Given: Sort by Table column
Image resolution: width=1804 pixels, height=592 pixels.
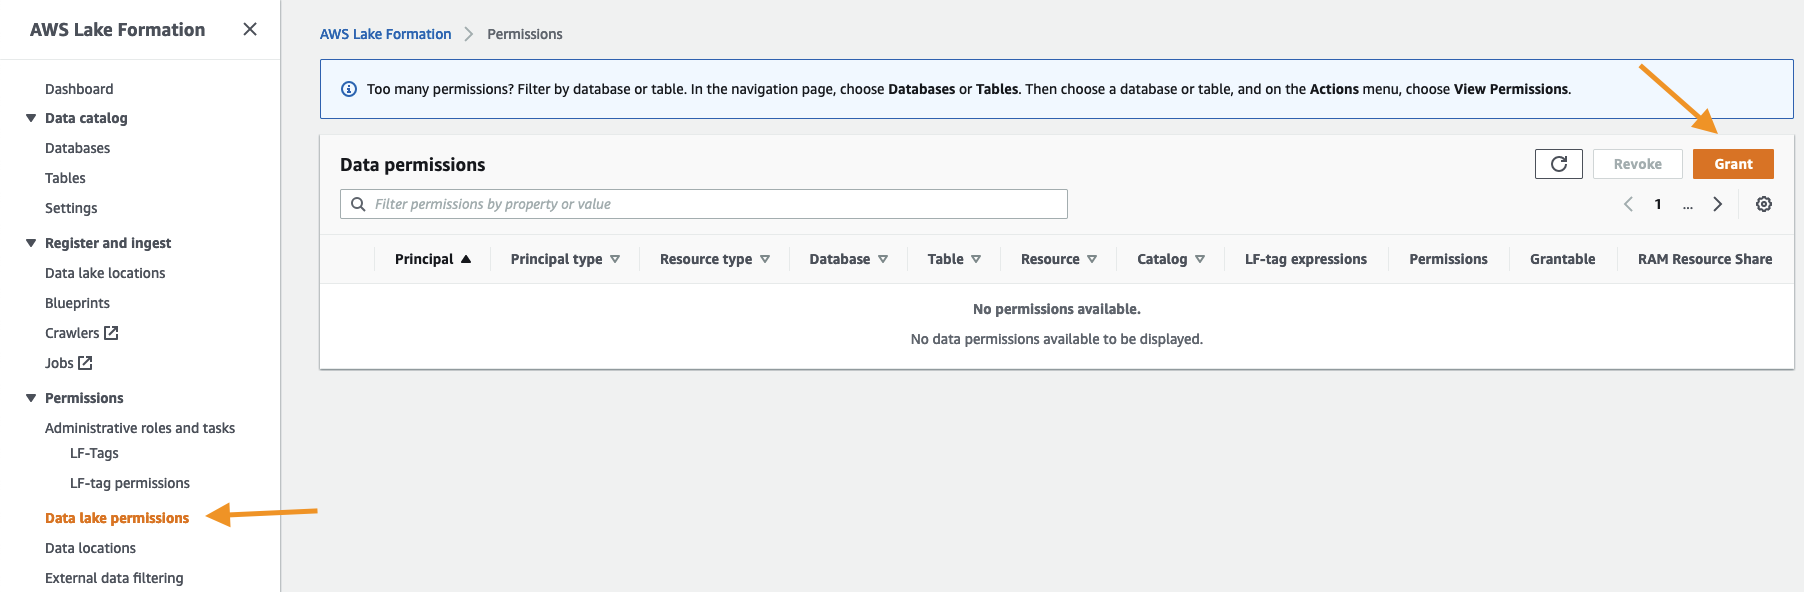Looking at the screenshot, I should coord(954,259).
